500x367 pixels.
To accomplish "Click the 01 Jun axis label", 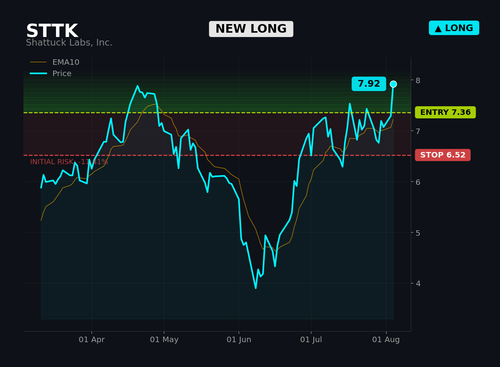I will click(239, 340).
